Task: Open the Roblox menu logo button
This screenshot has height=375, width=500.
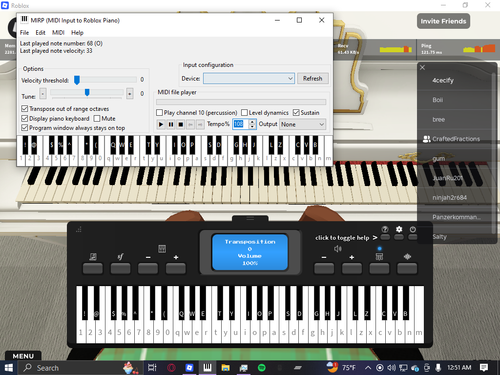Action: (12, 28)
